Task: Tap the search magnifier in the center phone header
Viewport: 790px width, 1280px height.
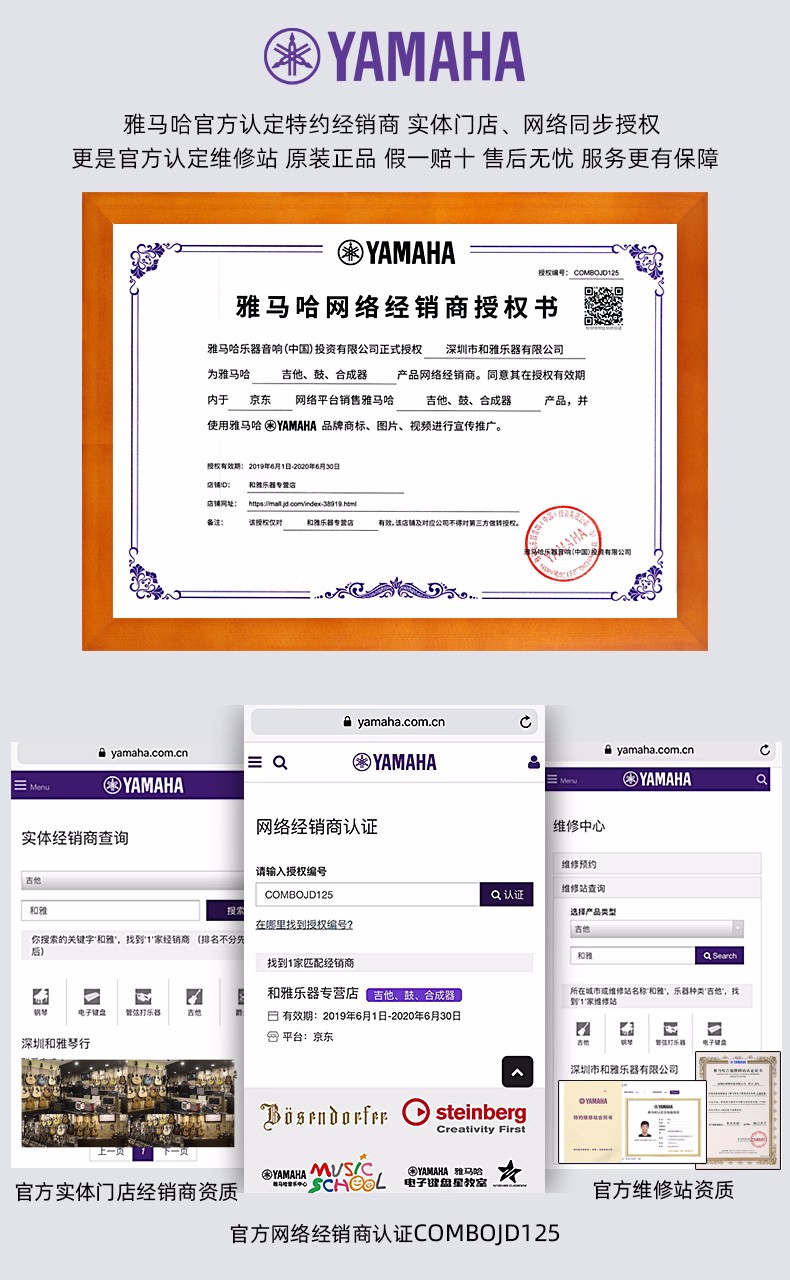Action: pos(280,762)
